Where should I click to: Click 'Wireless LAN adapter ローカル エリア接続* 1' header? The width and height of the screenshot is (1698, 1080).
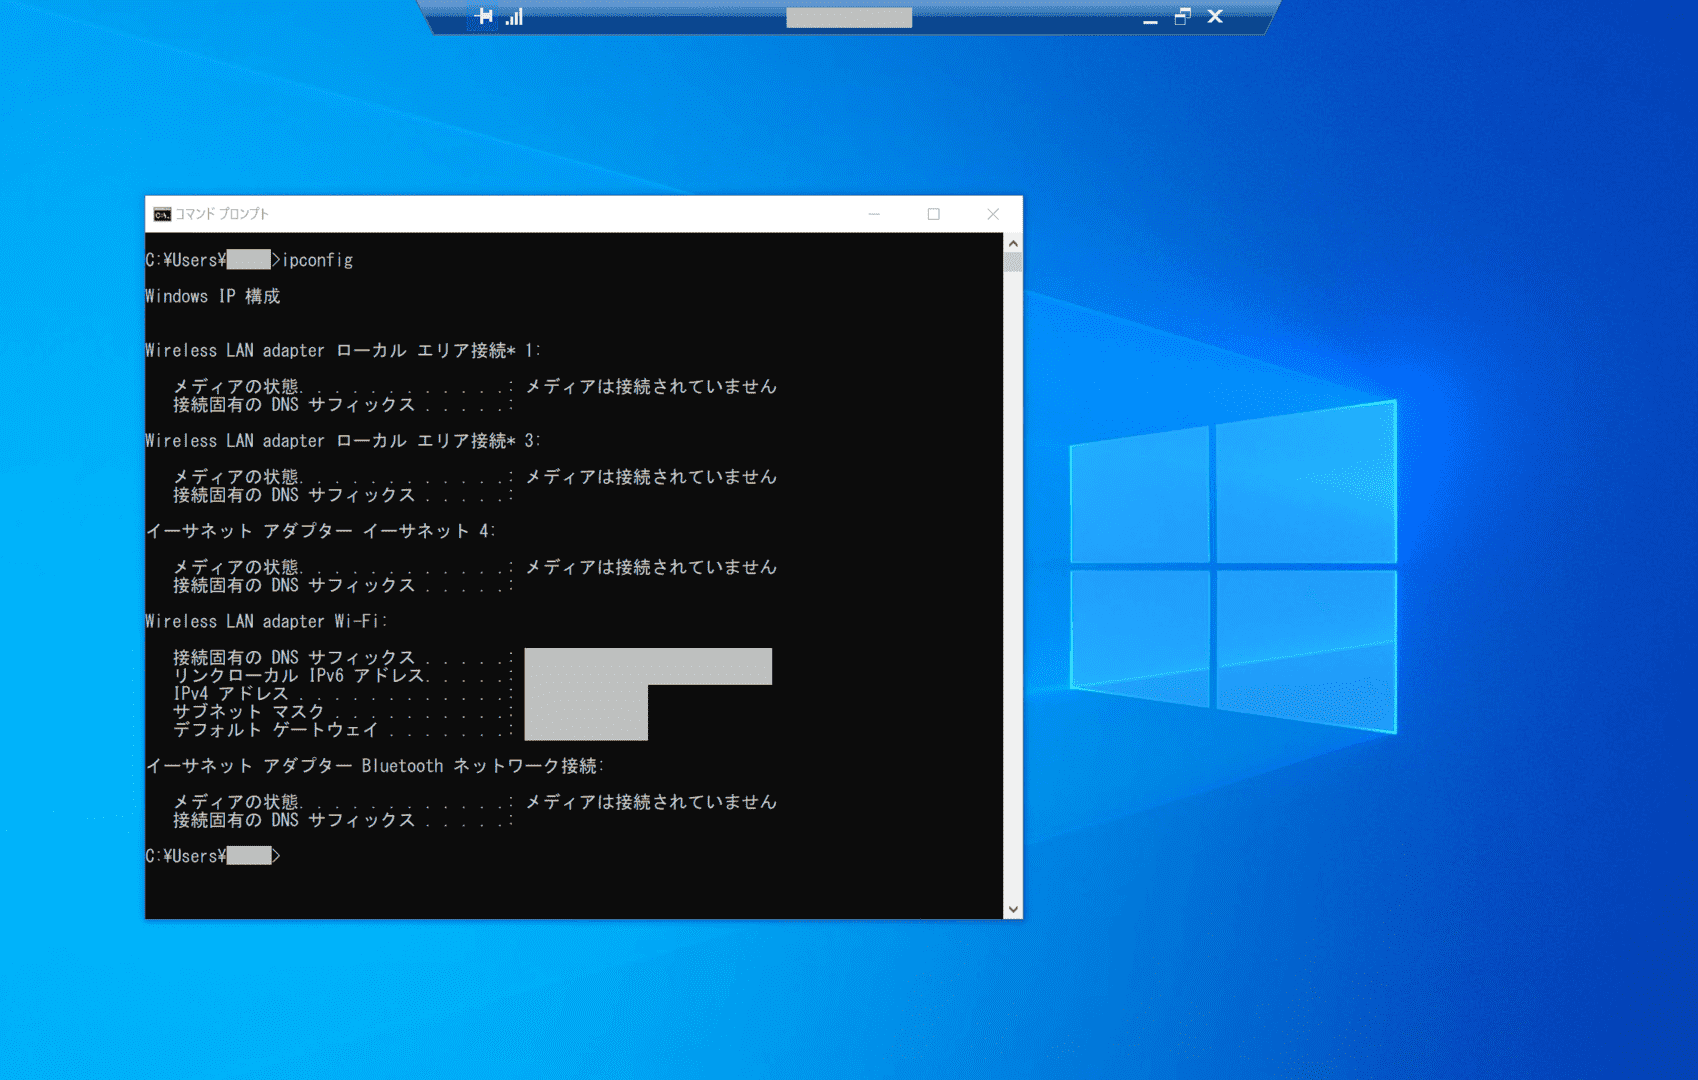pyautogui.click(x=343, y=350)
